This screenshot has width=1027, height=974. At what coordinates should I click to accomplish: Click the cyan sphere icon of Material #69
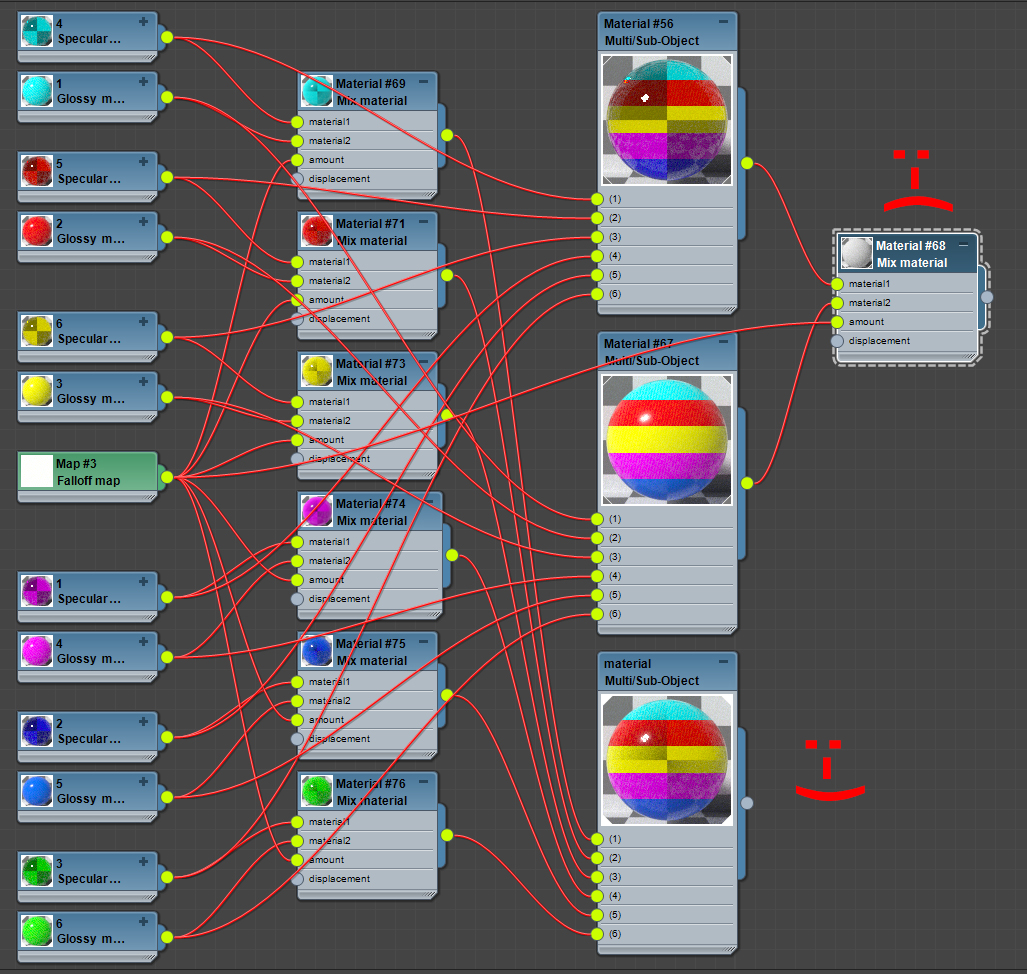click(x=317, y=91)
